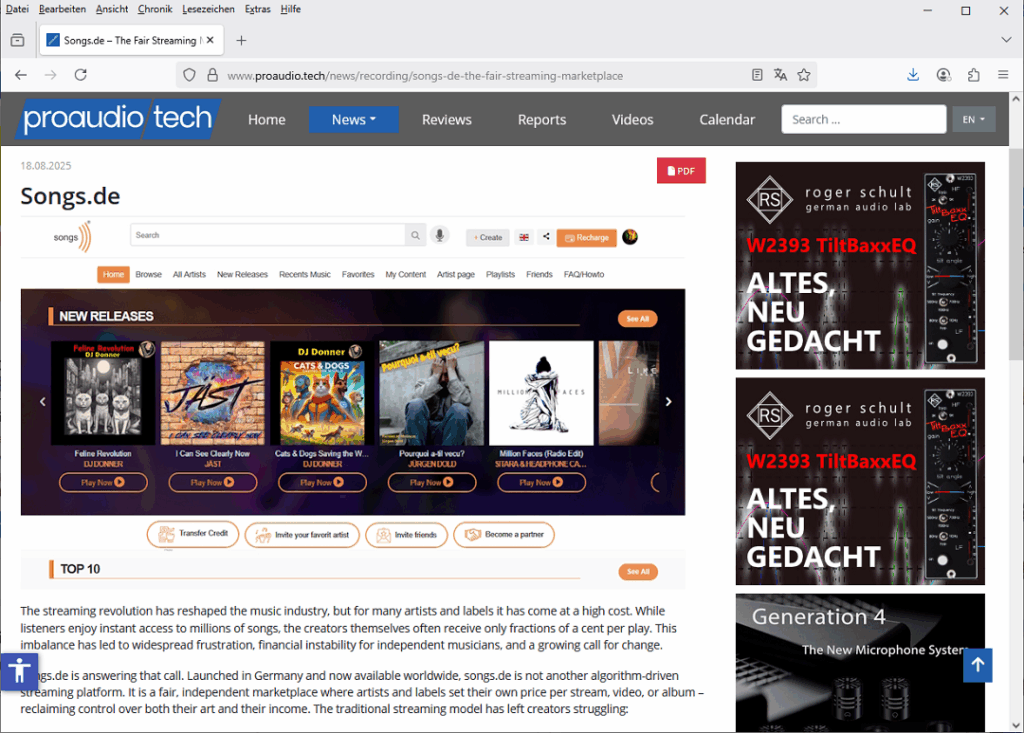Screen dimensions: 1024x733
Task: Click the page vertical scrollbar thumb
Action: (1016, 253)
